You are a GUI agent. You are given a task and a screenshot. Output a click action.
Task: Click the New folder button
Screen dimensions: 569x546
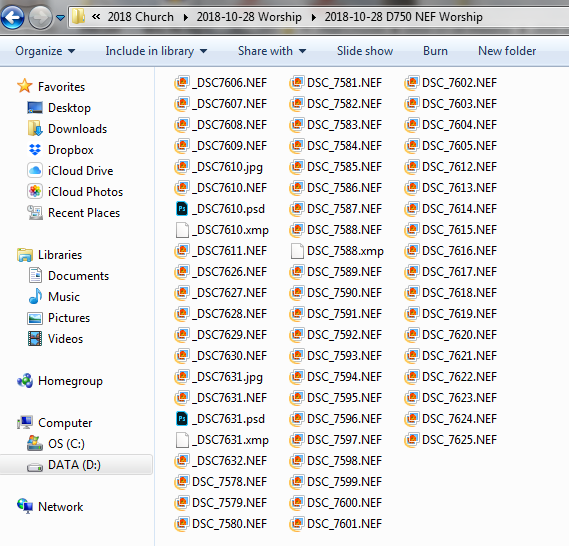click(x=507, y=51)
